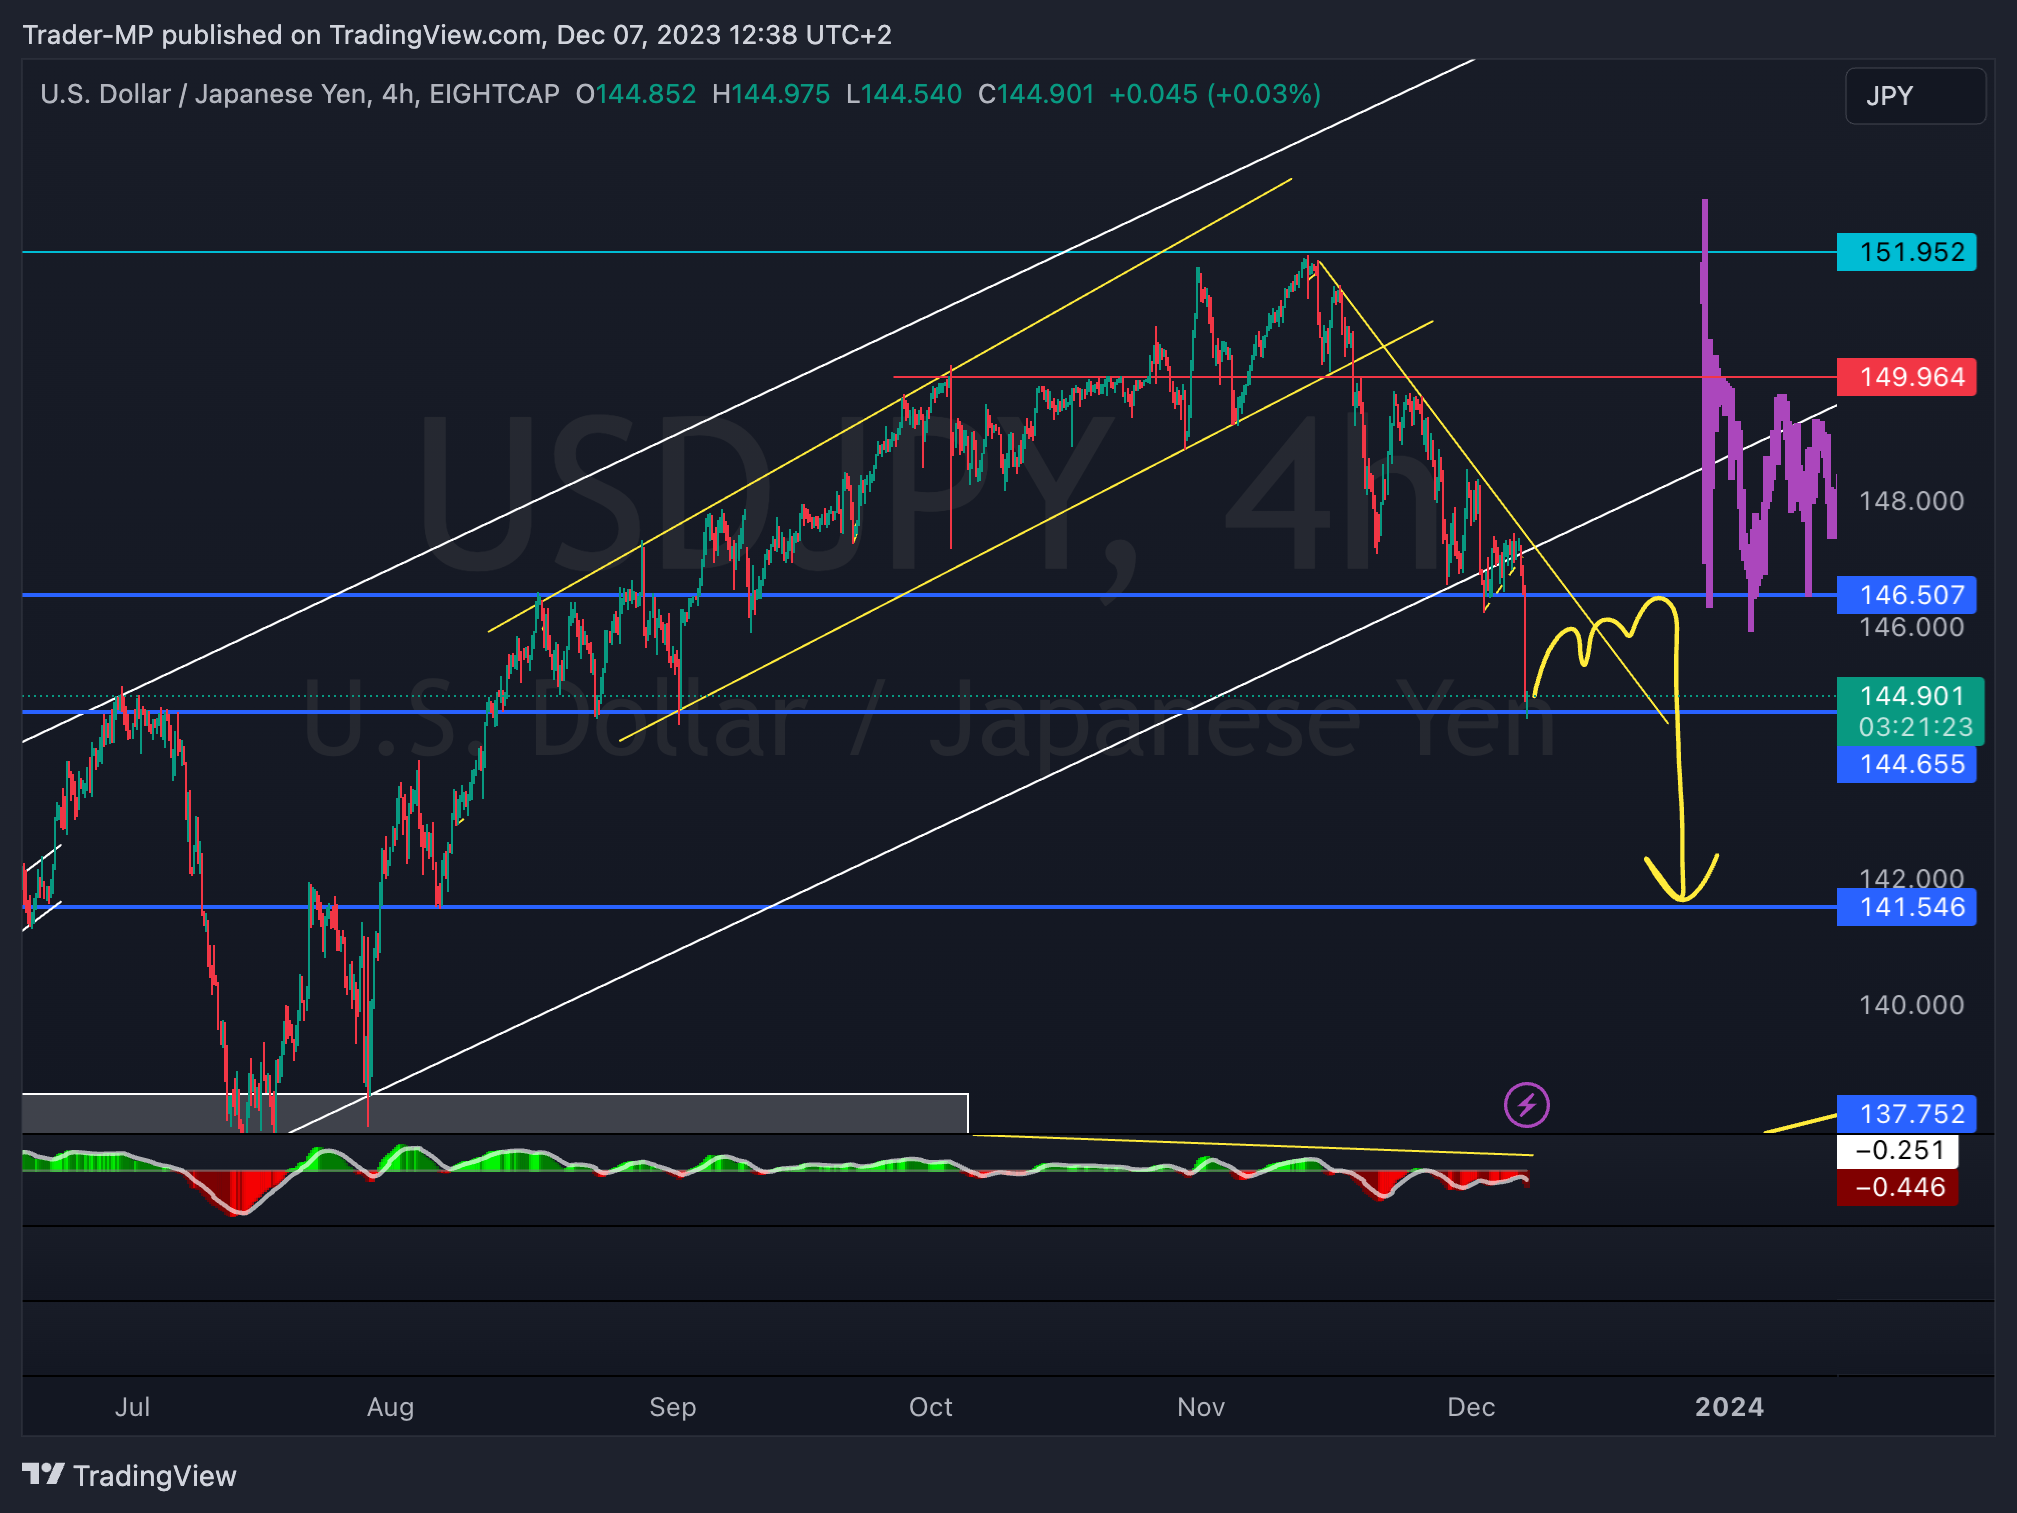Click the 137.752 blue price label
Screen dimensions: 2017x1513
coord(1906,1113)
